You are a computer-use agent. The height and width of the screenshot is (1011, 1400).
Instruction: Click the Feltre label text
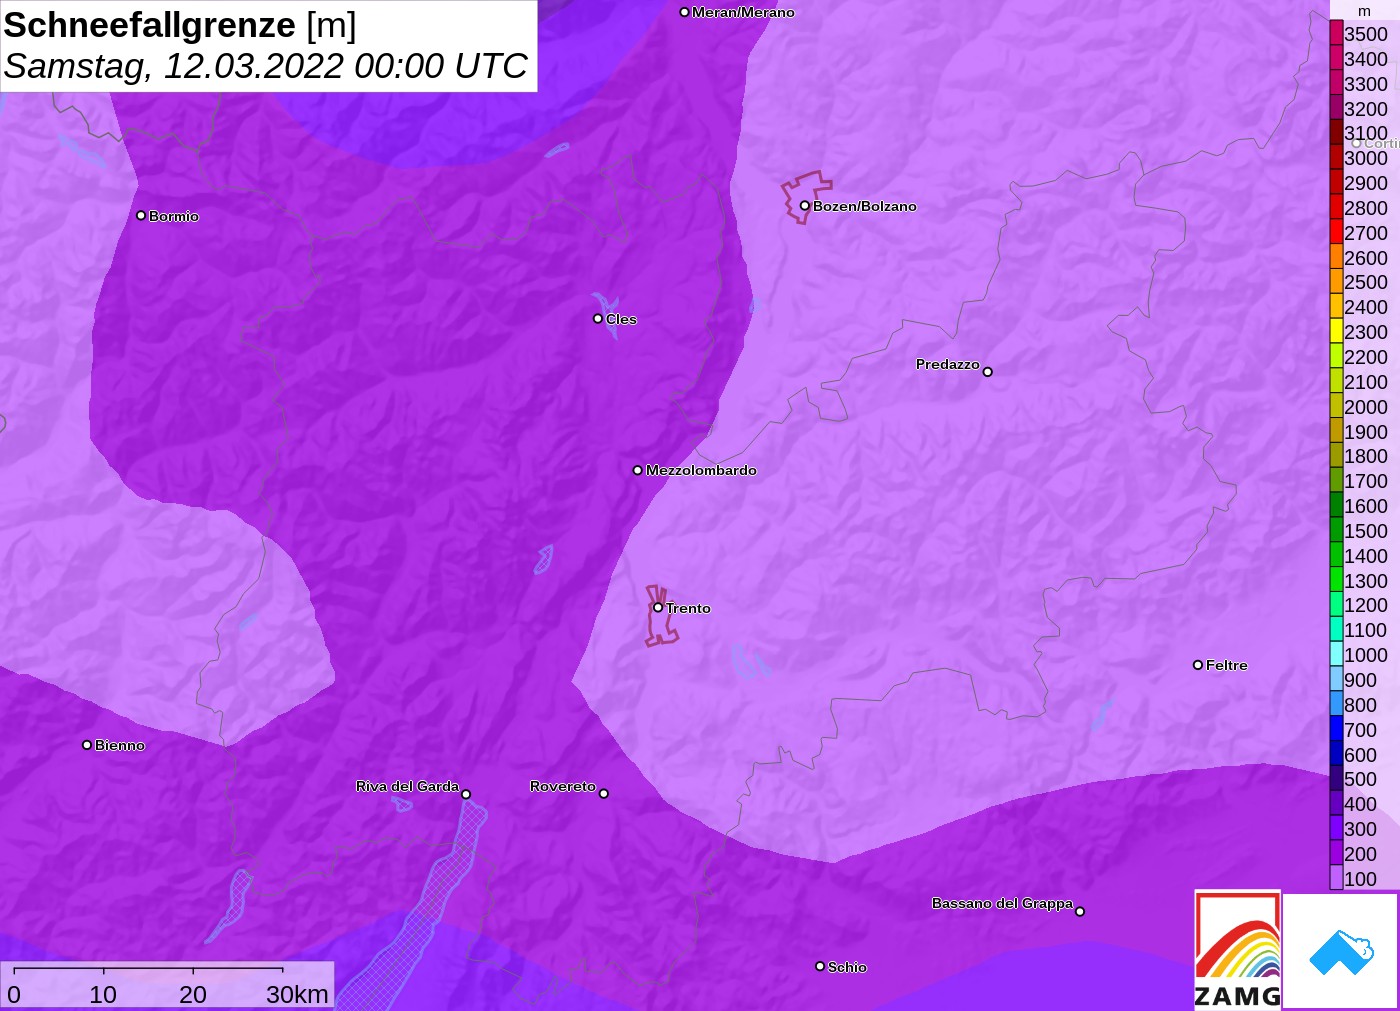click(1227, 665)
